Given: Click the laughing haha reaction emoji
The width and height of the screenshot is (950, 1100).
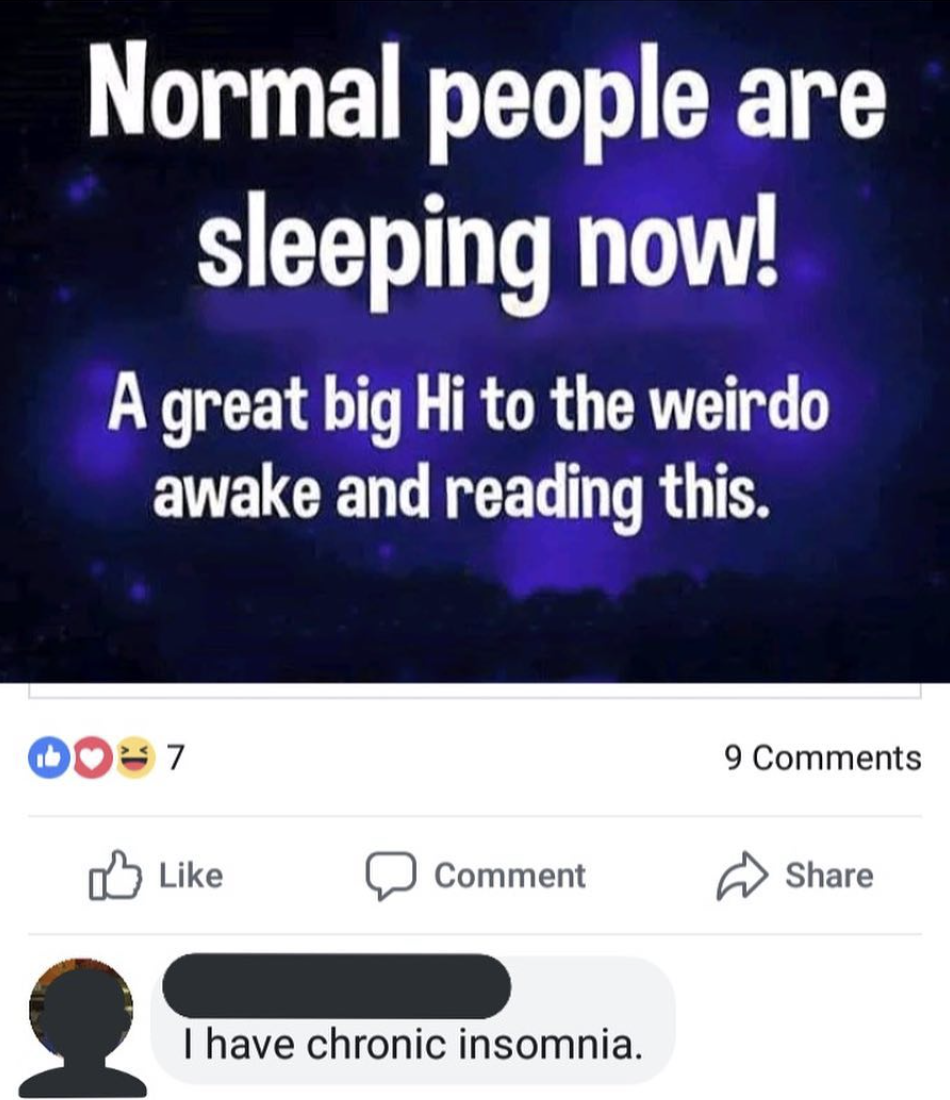Looking at the screenshot, I should click(x=135, y=758).
